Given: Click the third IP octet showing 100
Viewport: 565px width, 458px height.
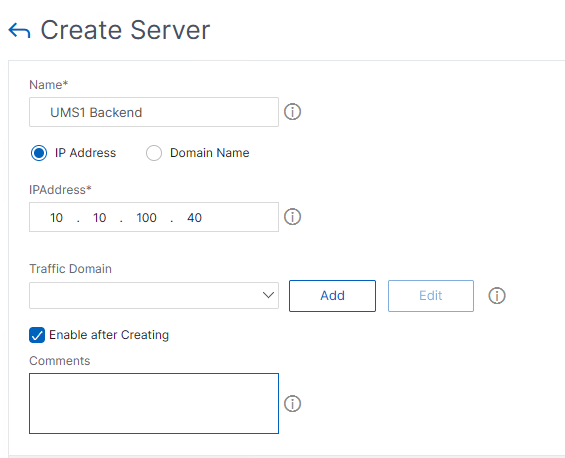Looking at the screenshot, I should coord(146,218).
